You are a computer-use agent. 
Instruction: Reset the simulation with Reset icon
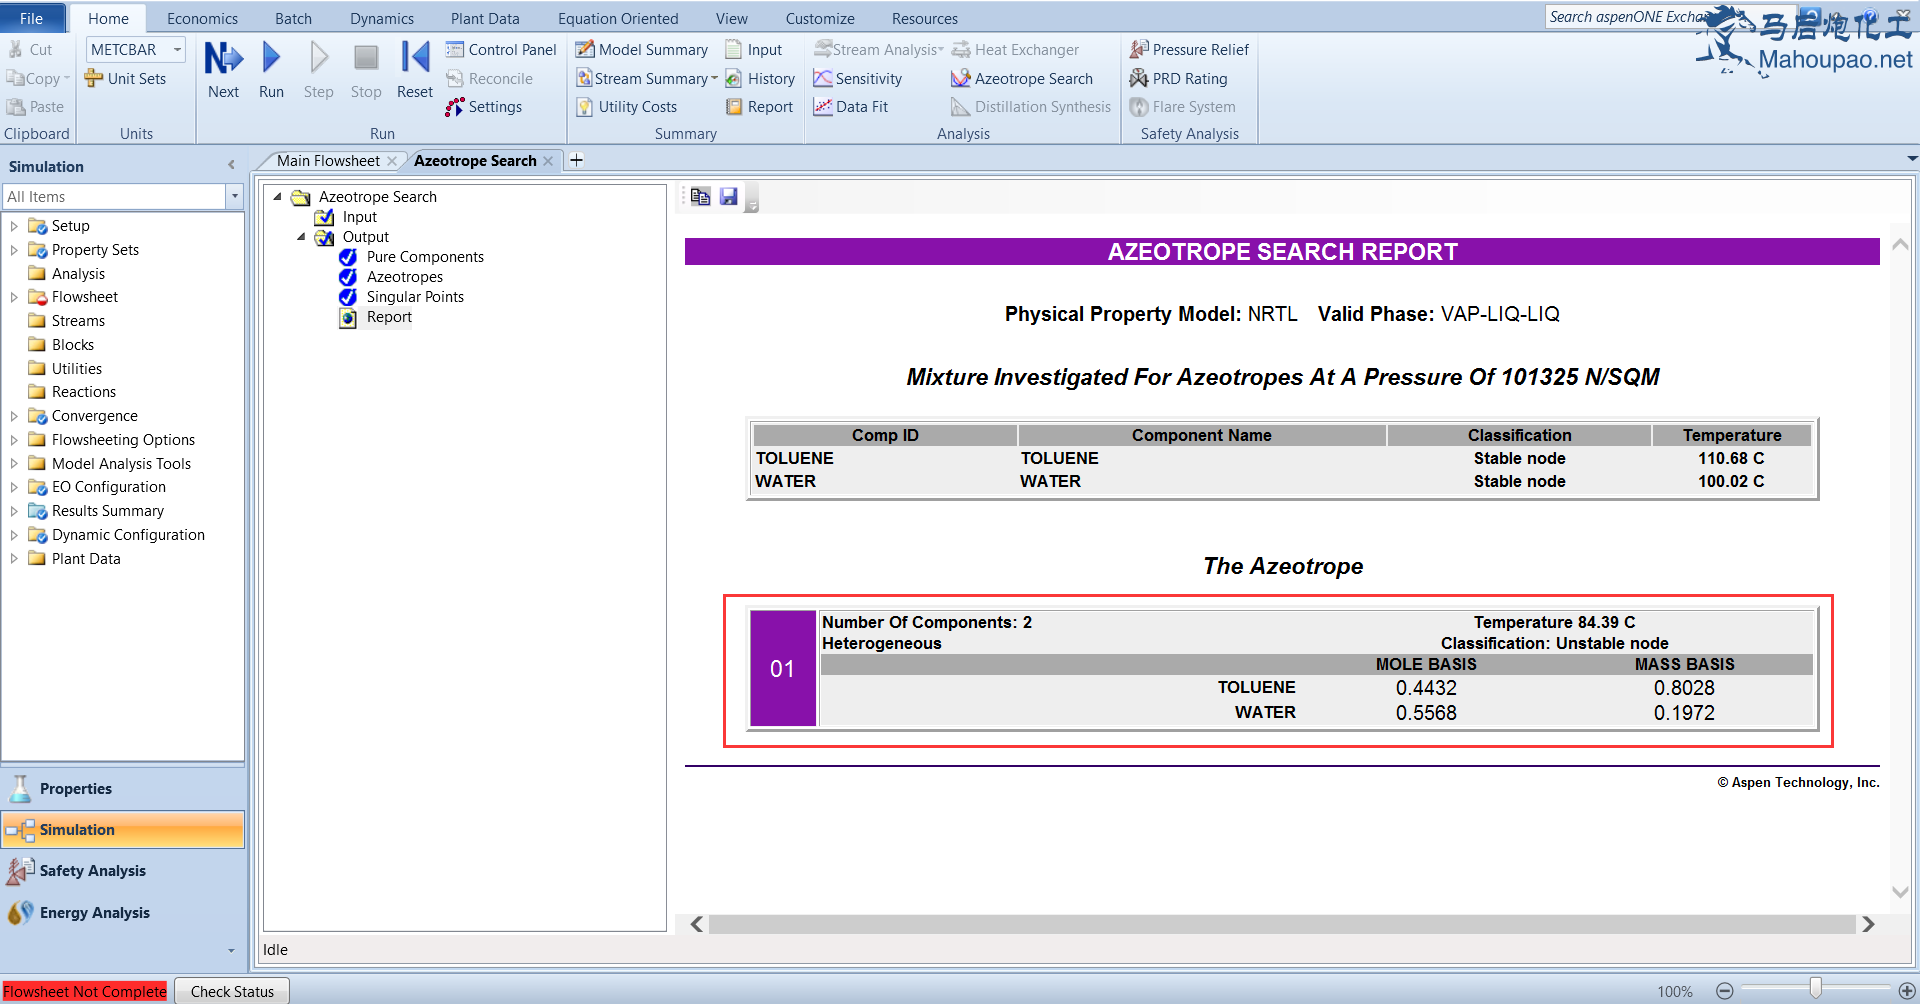tap(414, 70)
